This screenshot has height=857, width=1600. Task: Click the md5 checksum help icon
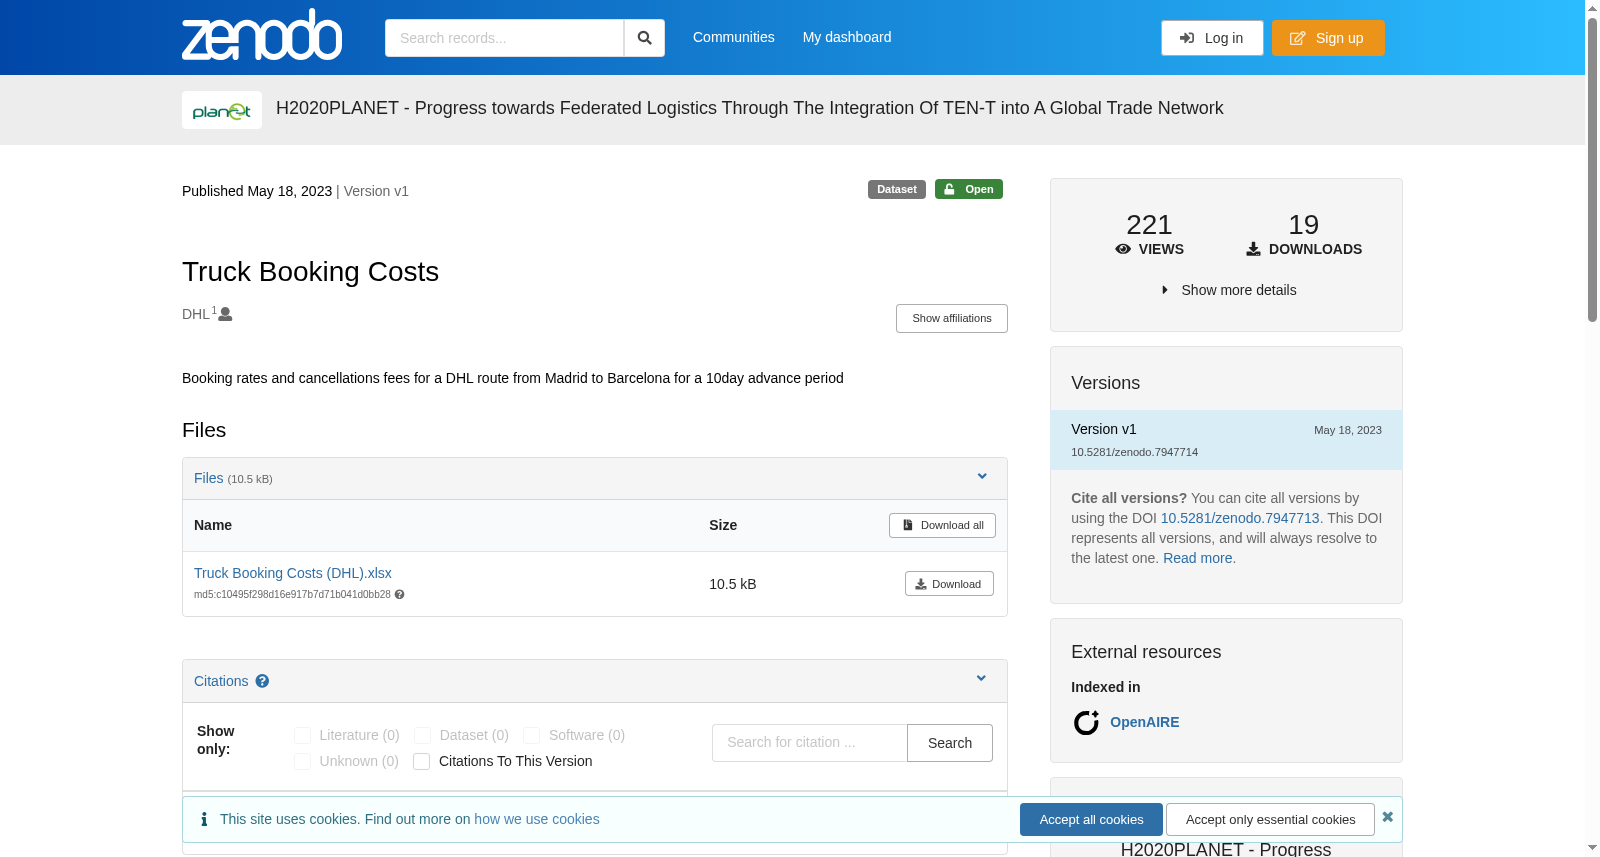coord(400,595)
